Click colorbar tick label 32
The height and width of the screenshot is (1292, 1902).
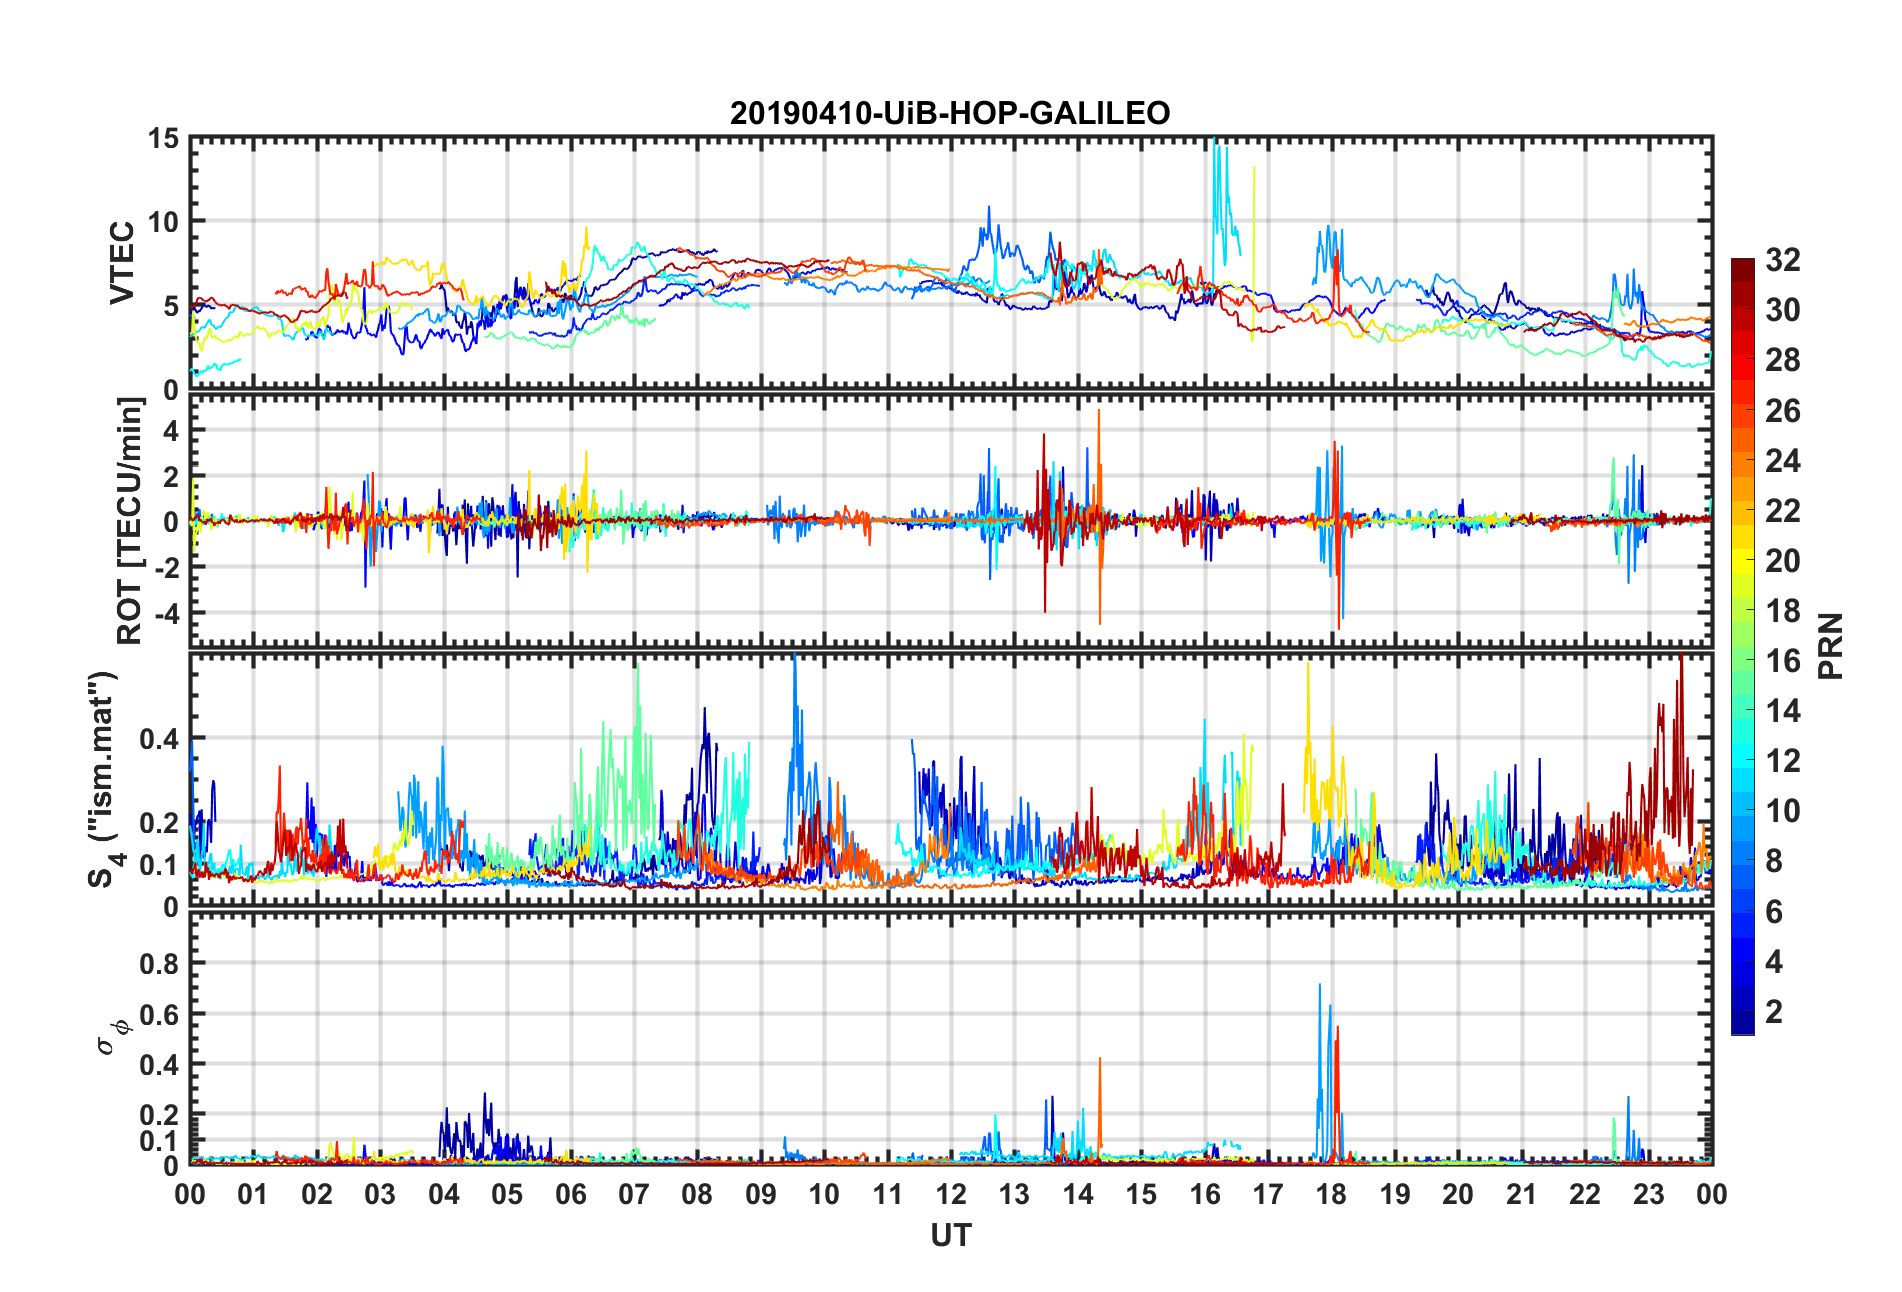click(x=1783, y=260)
